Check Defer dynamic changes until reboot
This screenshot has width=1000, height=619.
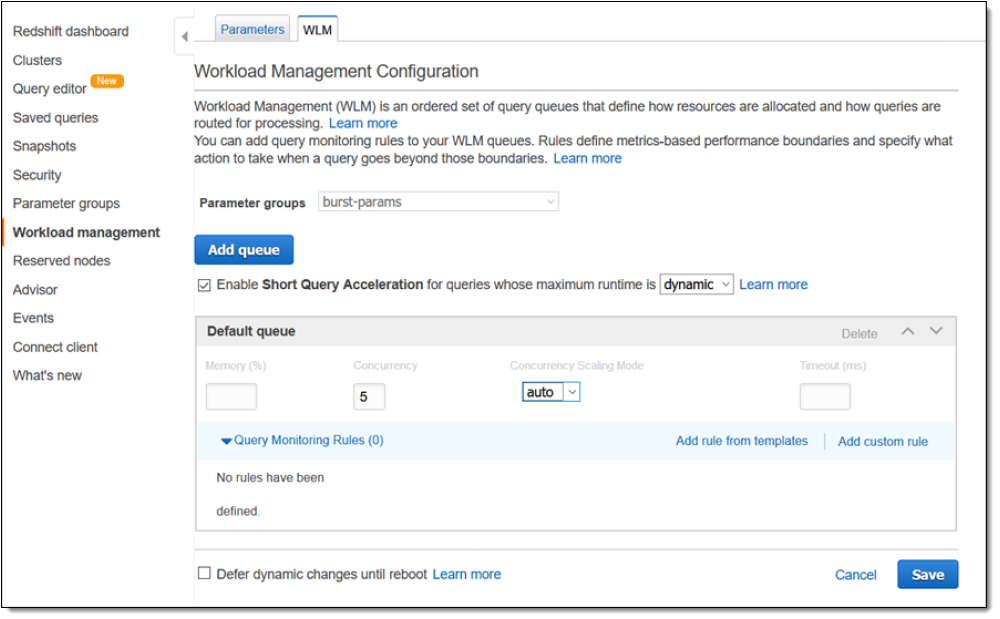pyautogui.click(x=204, y=573)
